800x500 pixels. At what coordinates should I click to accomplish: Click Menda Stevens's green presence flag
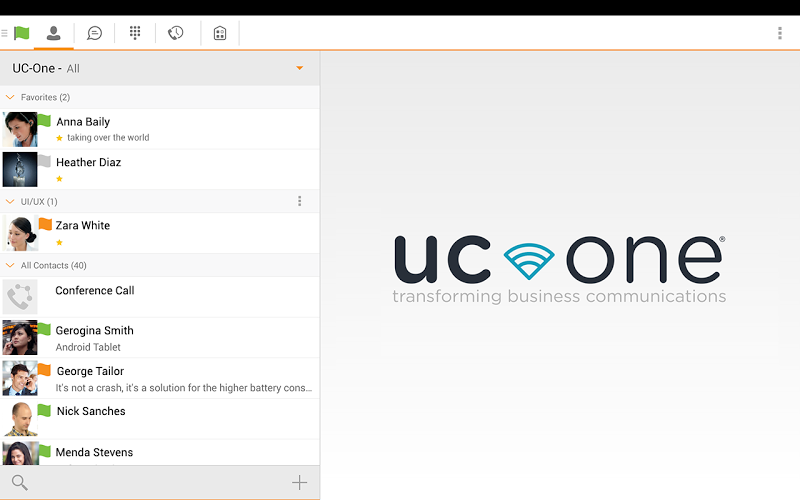point(45,451)
